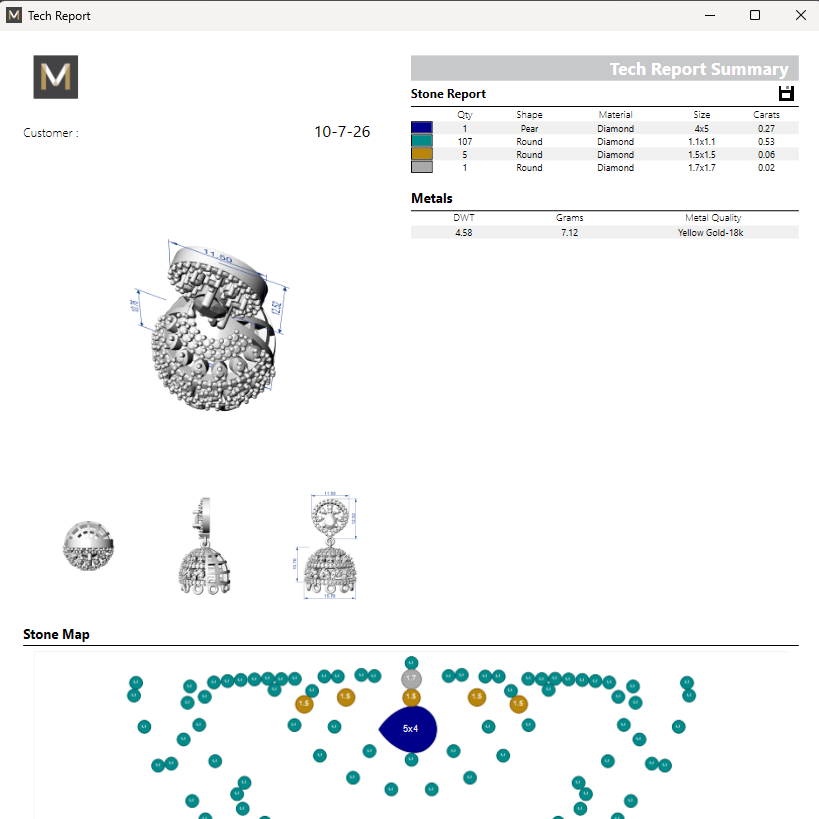Click the Metals heading
Image resolution: width=819 pixels, height=819 pixels.
pyautogui.click(x=431, y=198)
